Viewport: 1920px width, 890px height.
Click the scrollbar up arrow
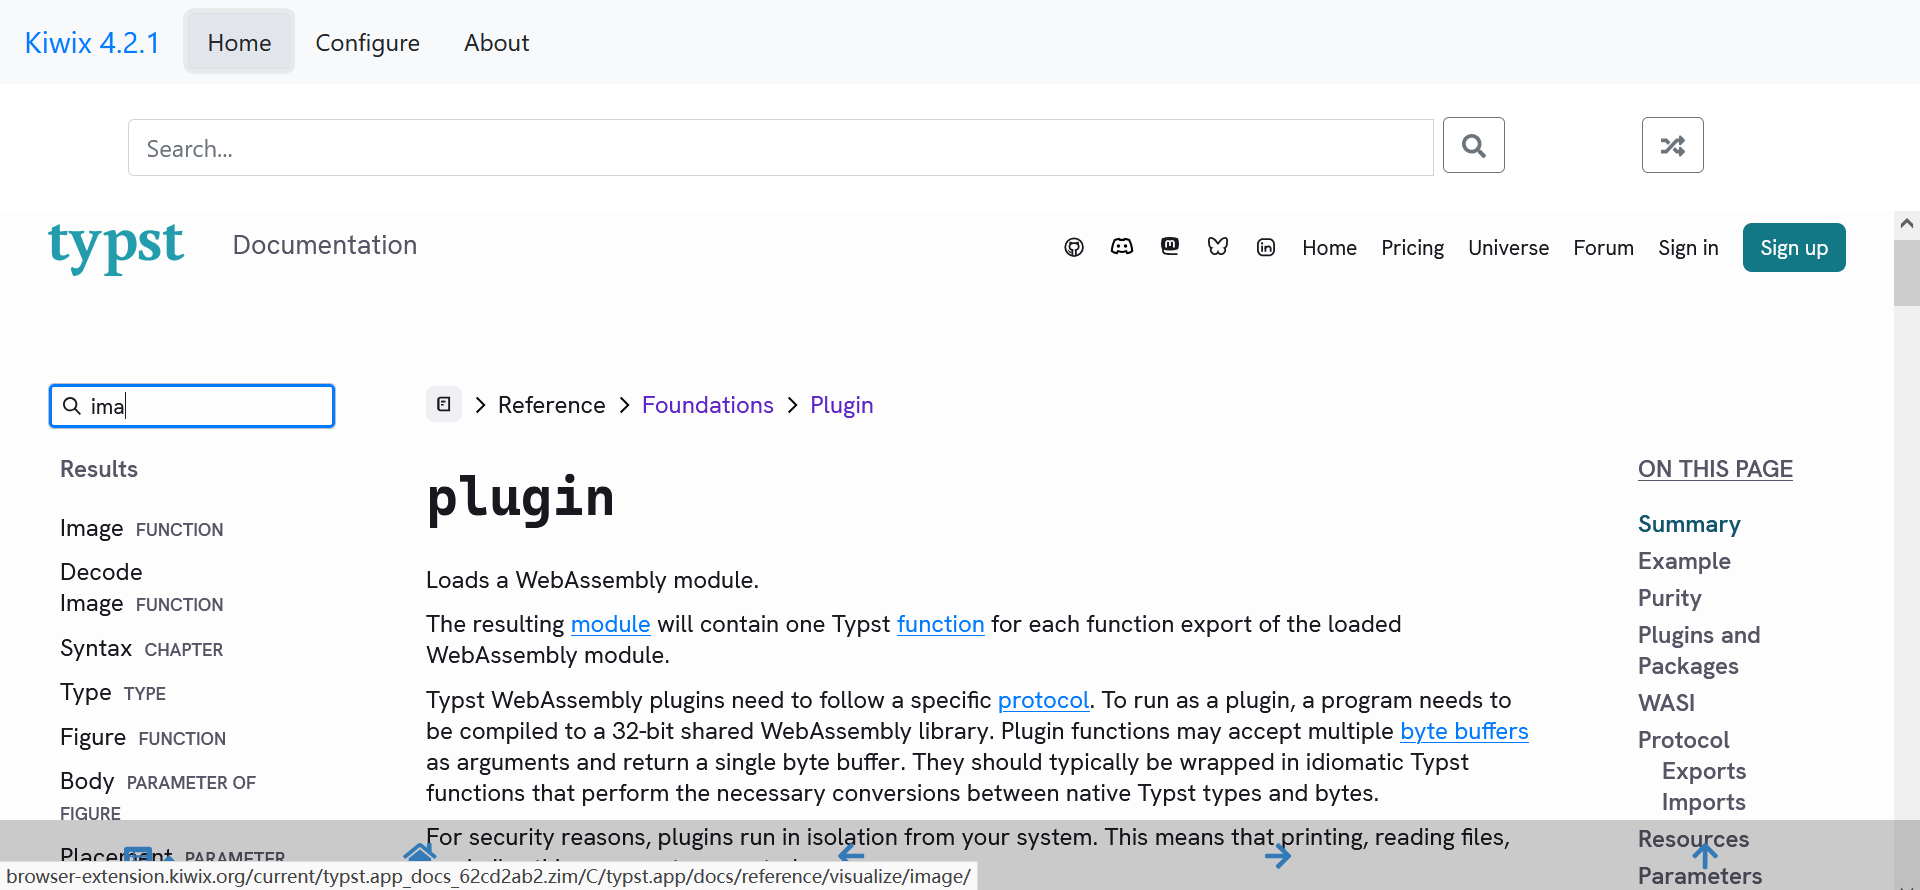pyautogui.click(x=1907, y=224)
